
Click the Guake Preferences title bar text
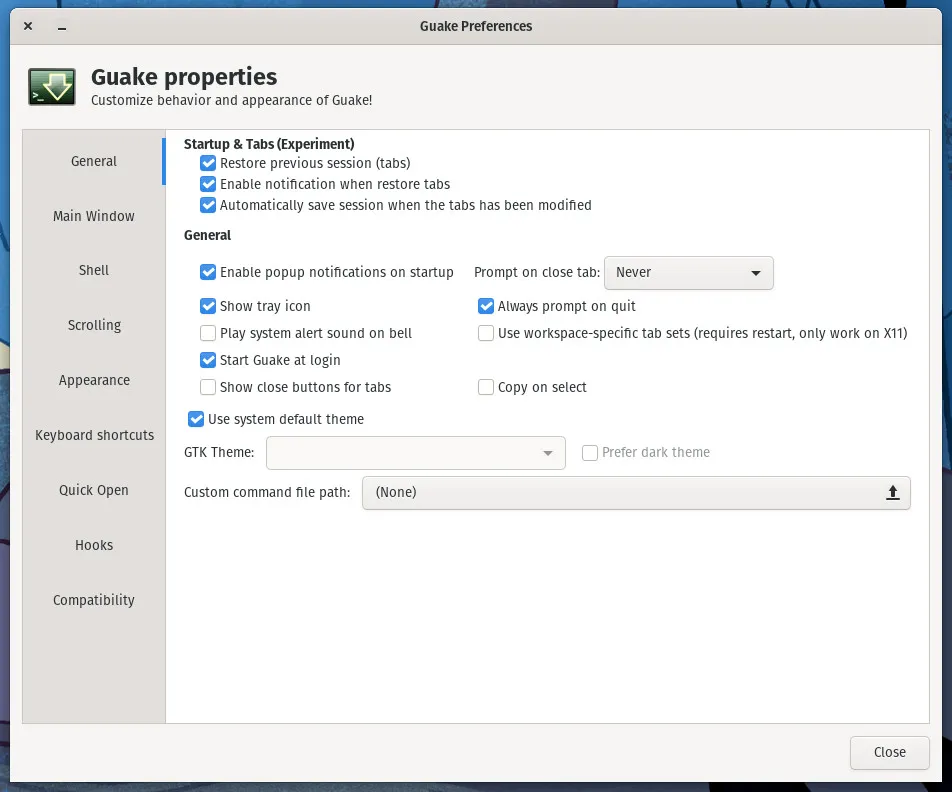(476, 26)
